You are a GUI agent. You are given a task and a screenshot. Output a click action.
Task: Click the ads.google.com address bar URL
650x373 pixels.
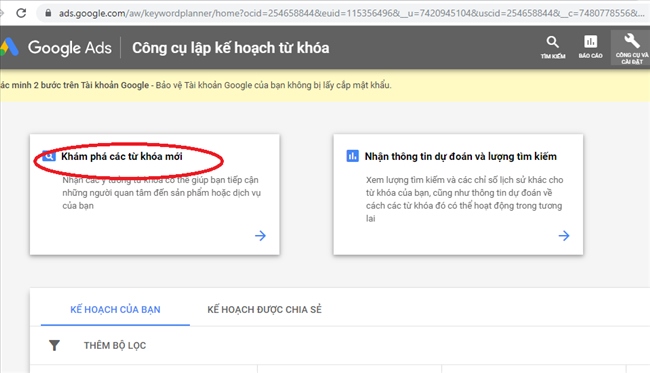point(351,13)
